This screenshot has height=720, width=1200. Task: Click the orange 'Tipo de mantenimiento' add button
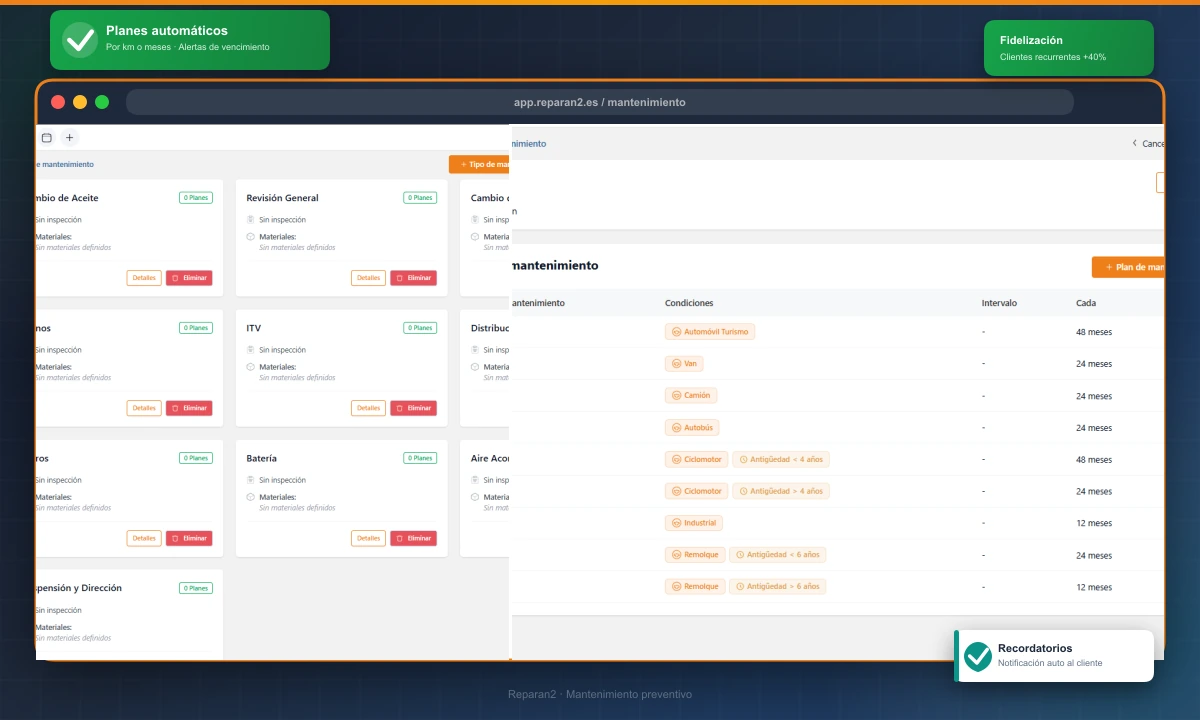(x=482, y=164)
